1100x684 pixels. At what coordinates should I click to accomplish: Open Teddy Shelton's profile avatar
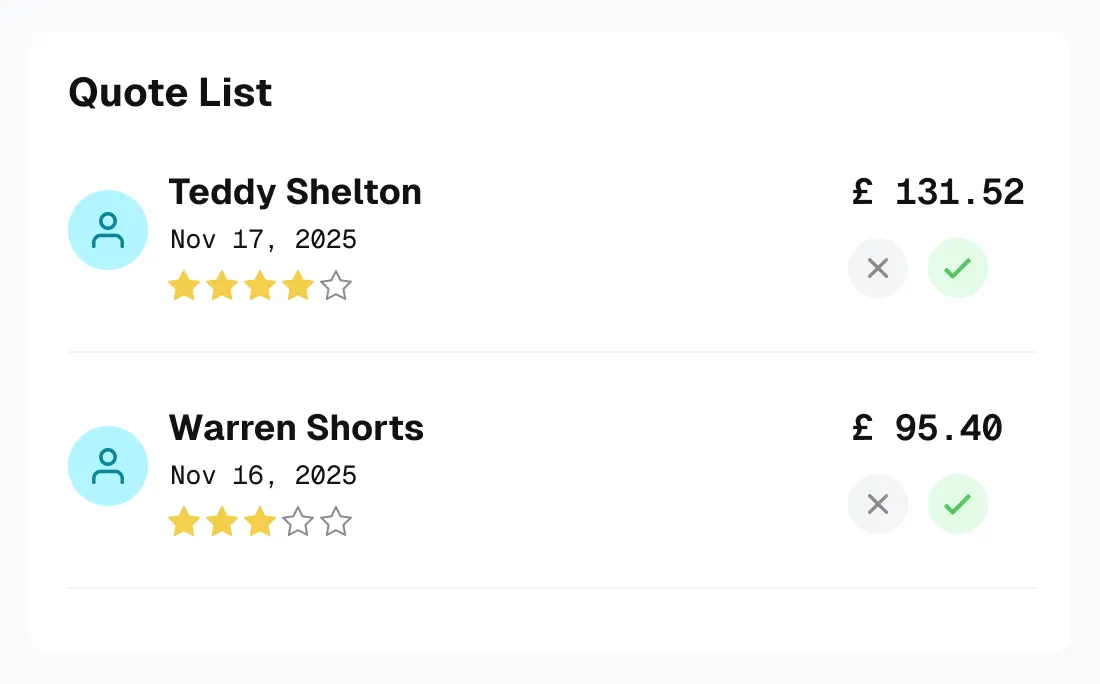tap(108, 230)
